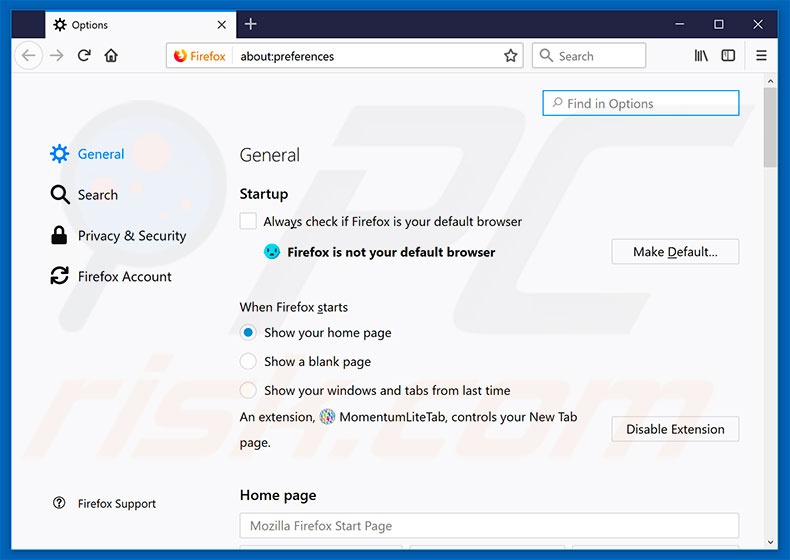Viewport: 790px width, 560px height.
Task: Click the scrollbar down arrow
Action: (770, 542)
